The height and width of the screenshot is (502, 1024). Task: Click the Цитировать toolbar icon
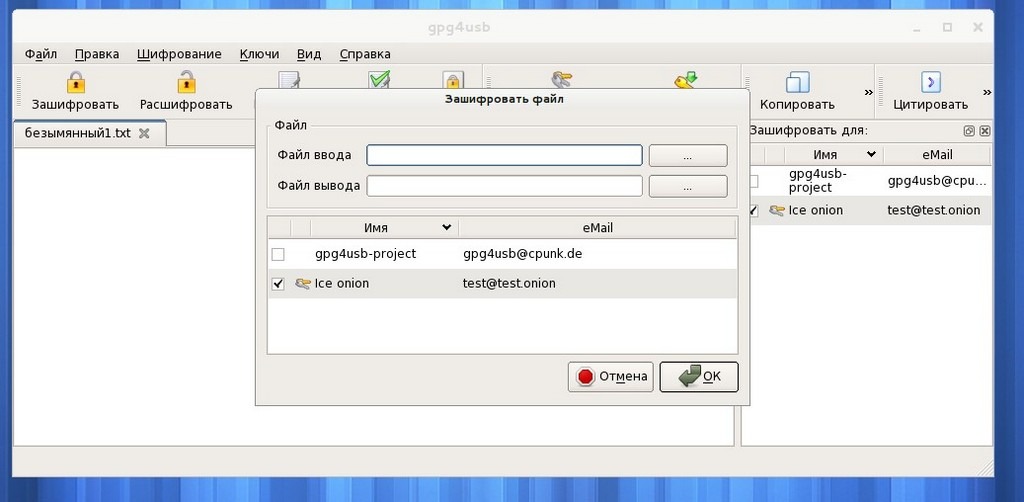click(x=931, y=82)
